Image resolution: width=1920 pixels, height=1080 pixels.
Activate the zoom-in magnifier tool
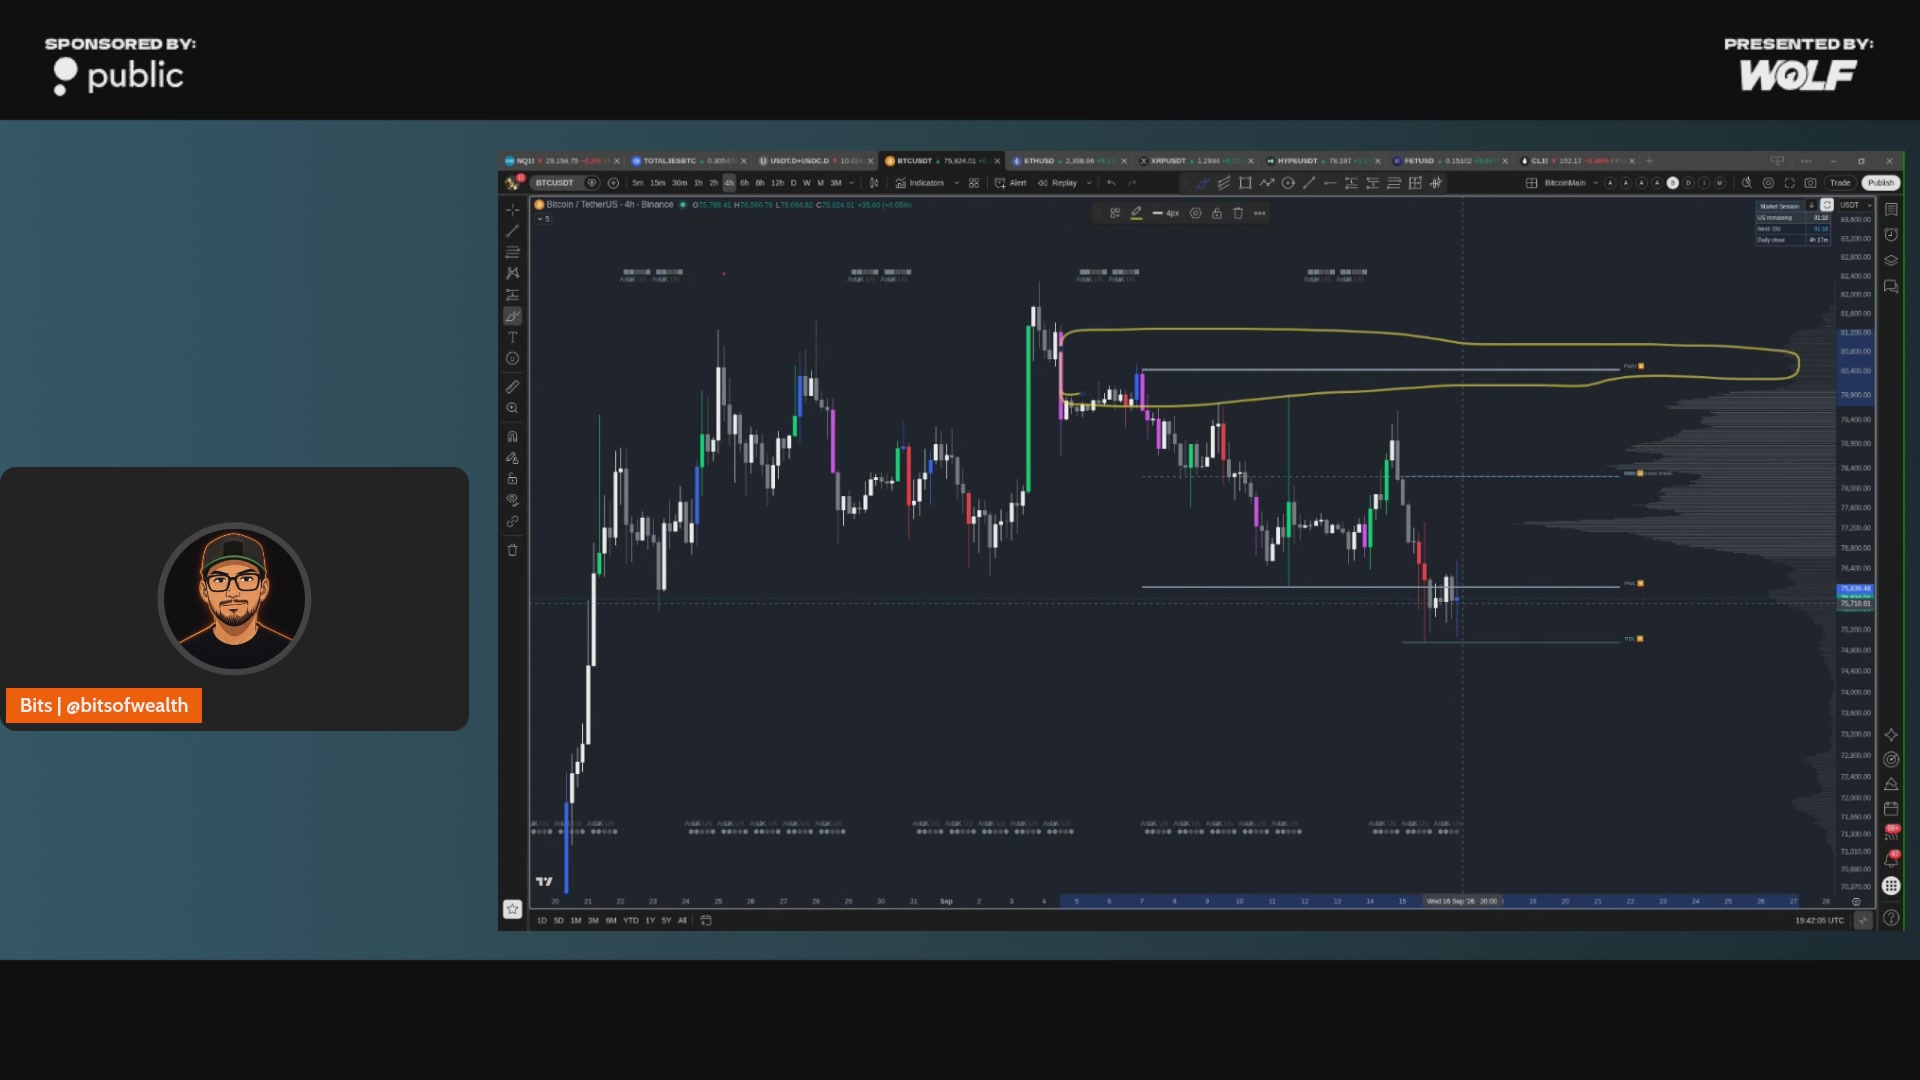(x=512, y=408)
